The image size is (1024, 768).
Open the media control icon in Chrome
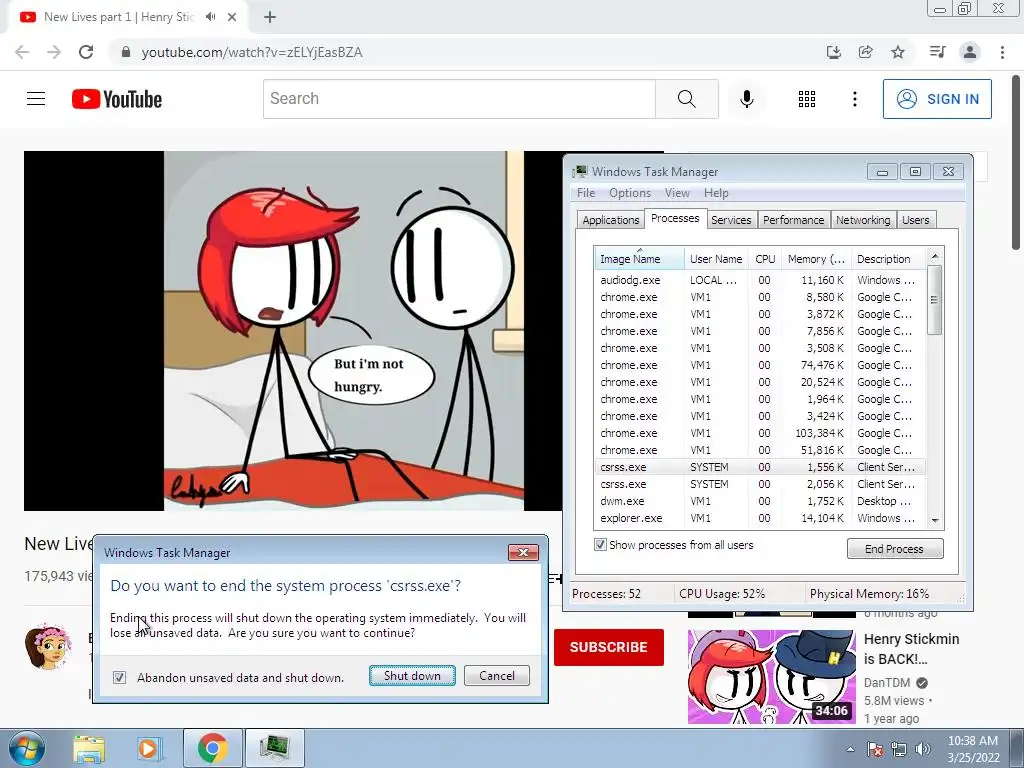coord(937,52)
